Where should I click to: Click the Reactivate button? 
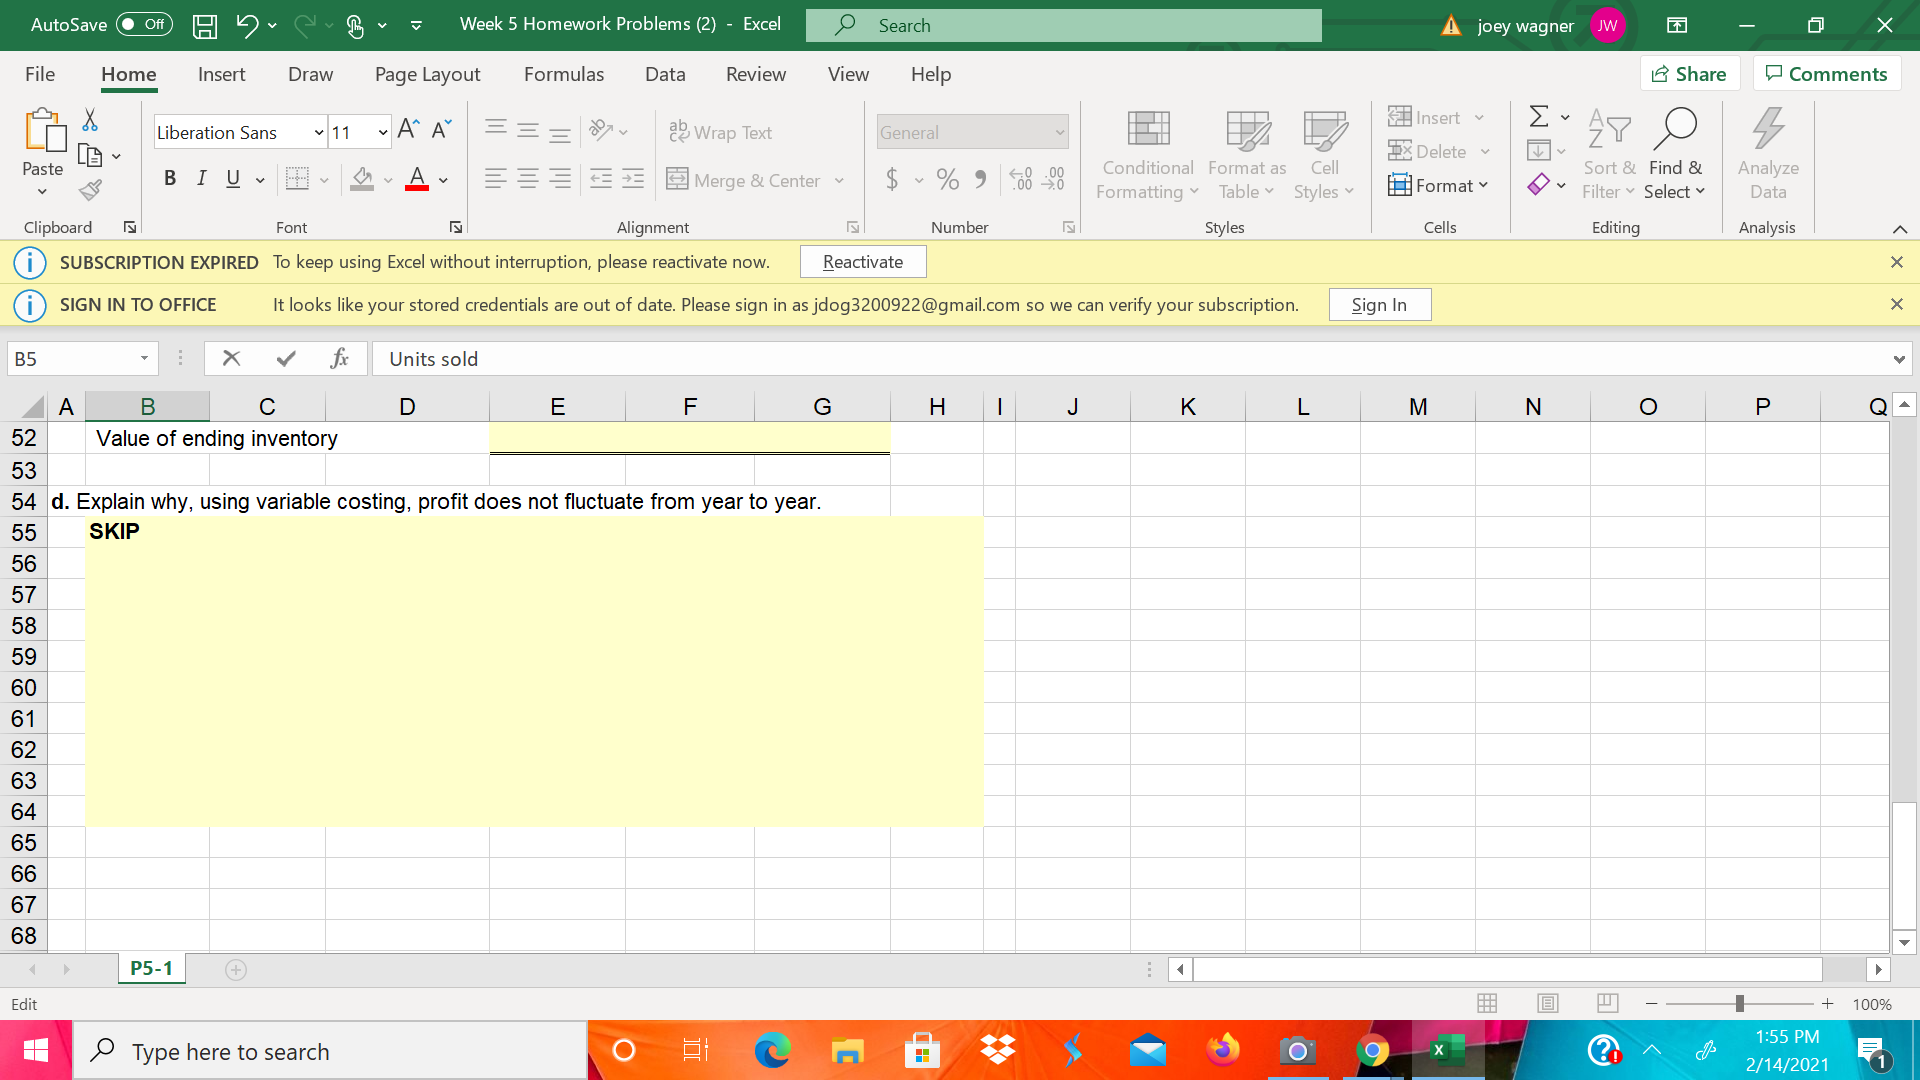862,261
